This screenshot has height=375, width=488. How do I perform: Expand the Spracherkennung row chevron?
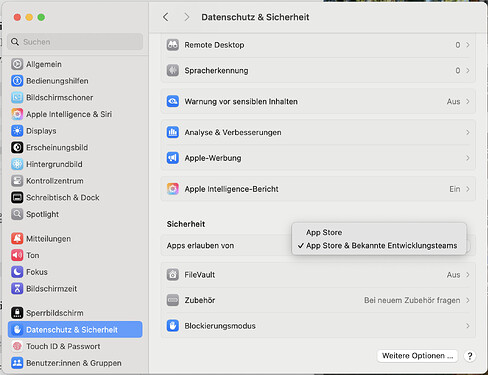pyautogui.click(x=468, y=70)
